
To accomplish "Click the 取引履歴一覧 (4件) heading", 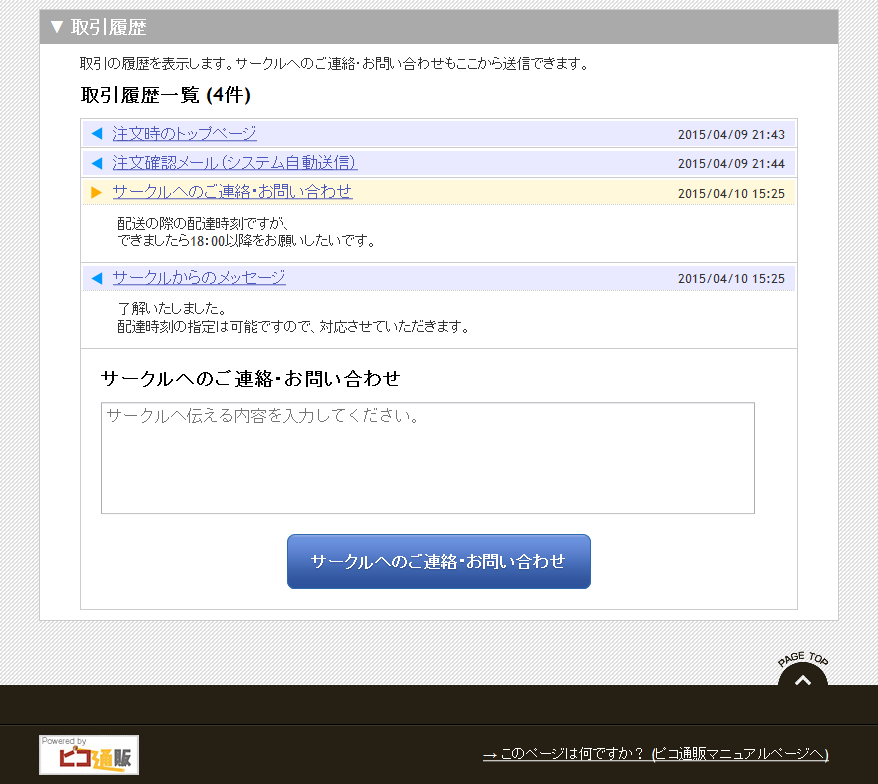I will [x=165, y=95].
